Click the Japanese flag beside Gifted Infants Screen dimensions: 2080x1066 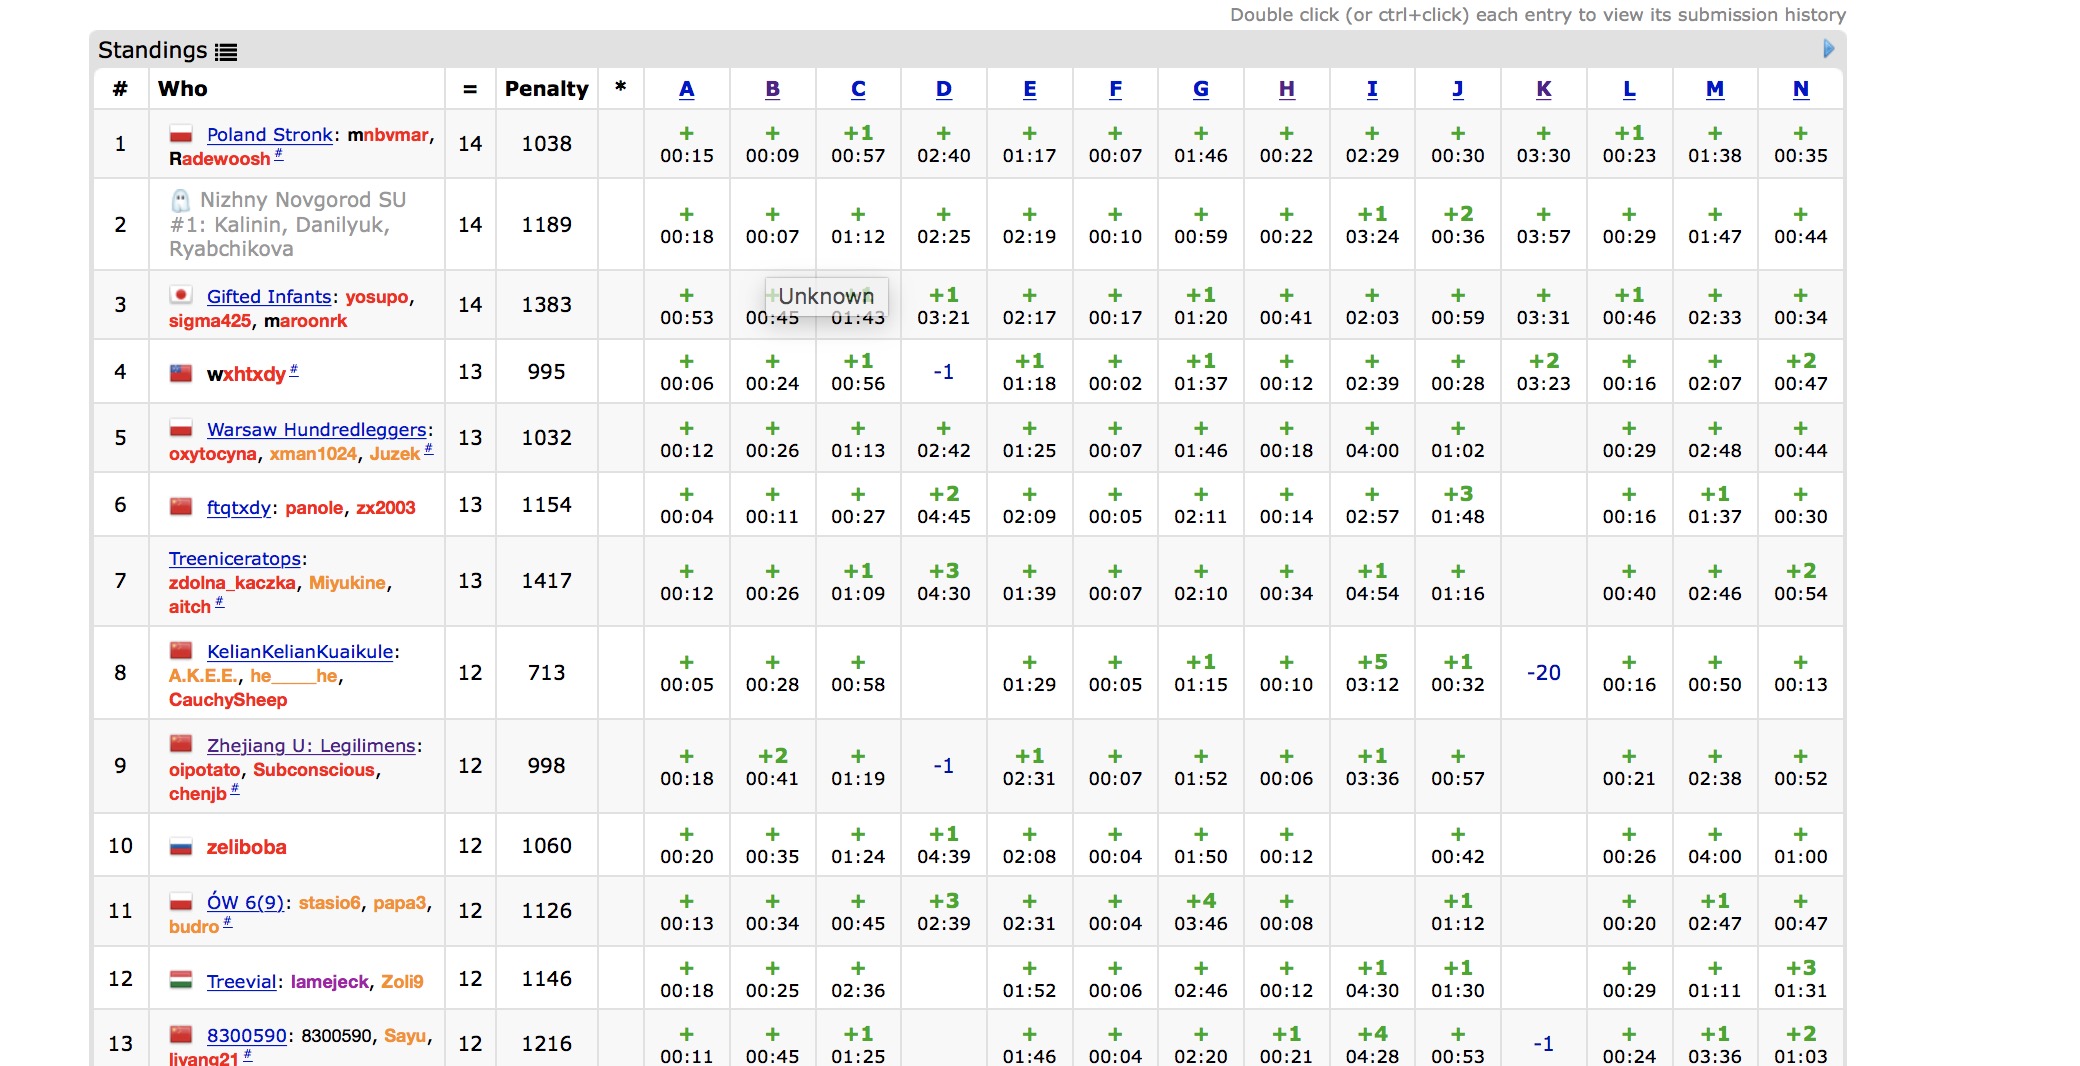(181, 296)
